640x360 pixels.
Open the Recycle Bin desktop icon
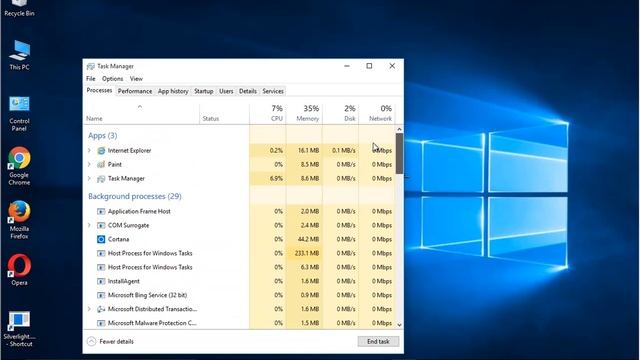[19, 7]
